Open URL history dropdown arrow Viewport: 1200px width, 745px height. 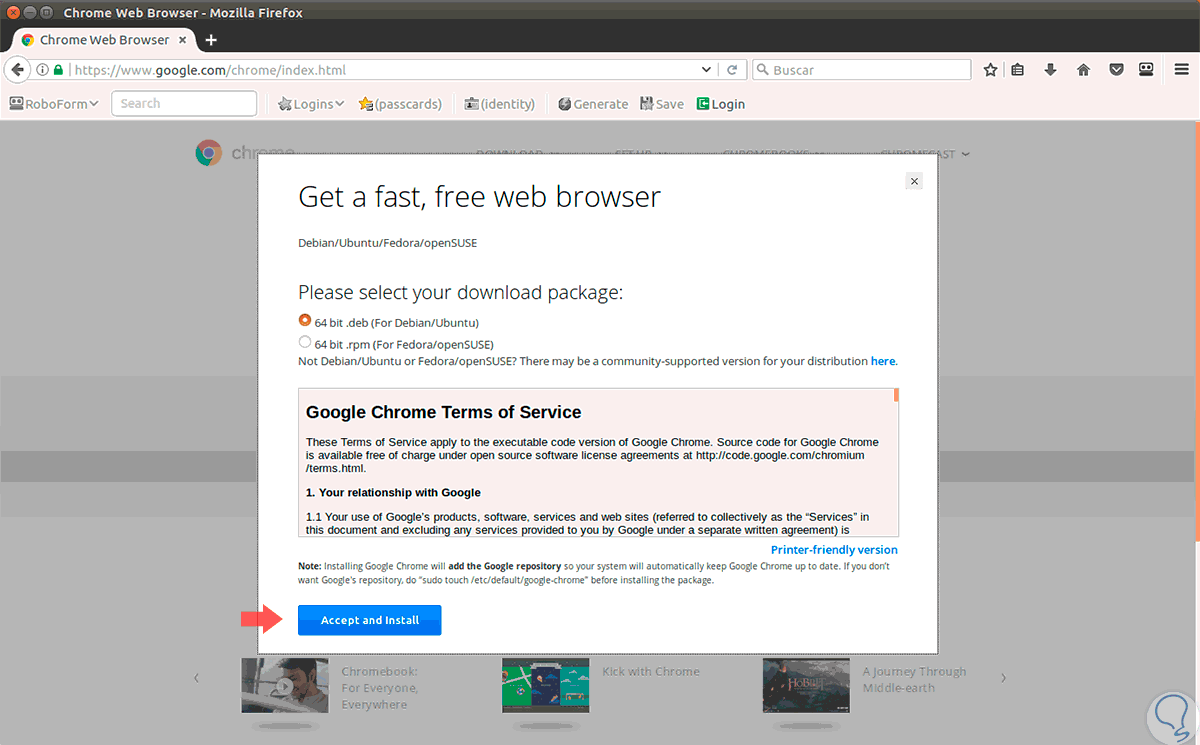[x=706, y=70]
